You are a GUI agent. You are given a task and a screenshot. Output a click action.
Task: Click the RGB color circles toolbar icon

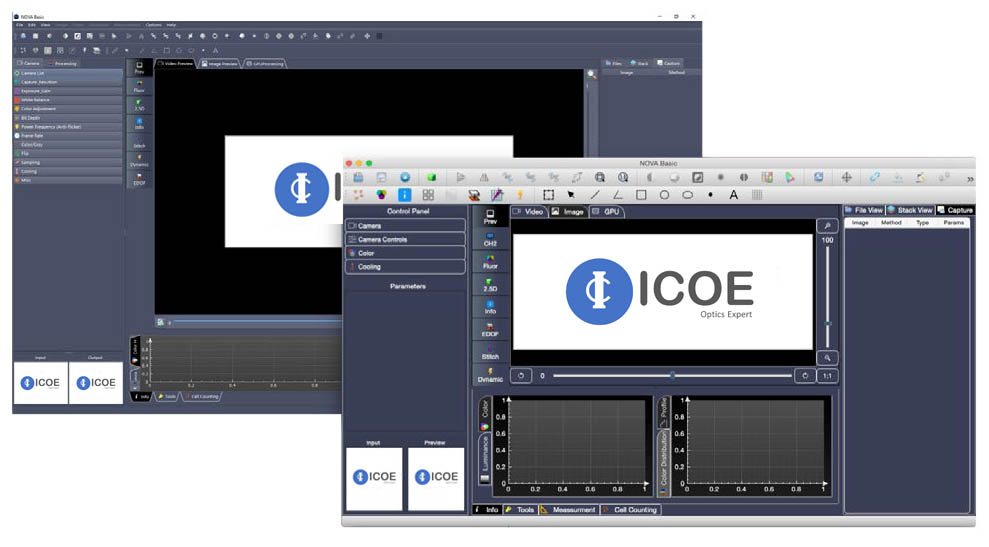coord(381,195)
